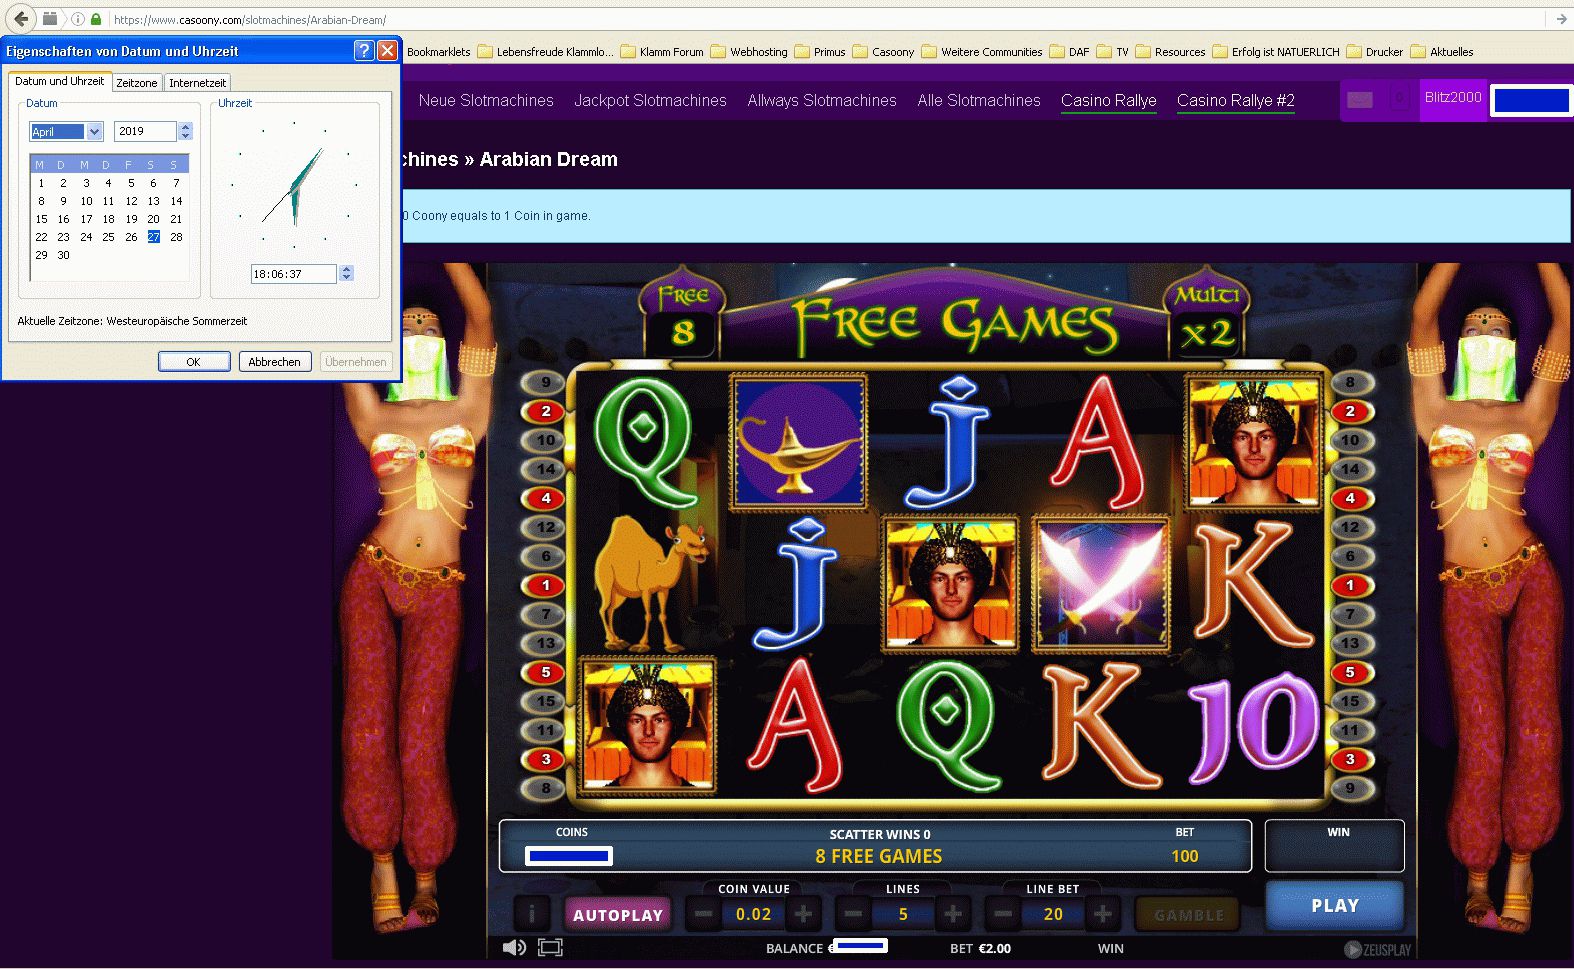Click OK in the date dialog
This screenshot has width=1574, height=969.
194,361
